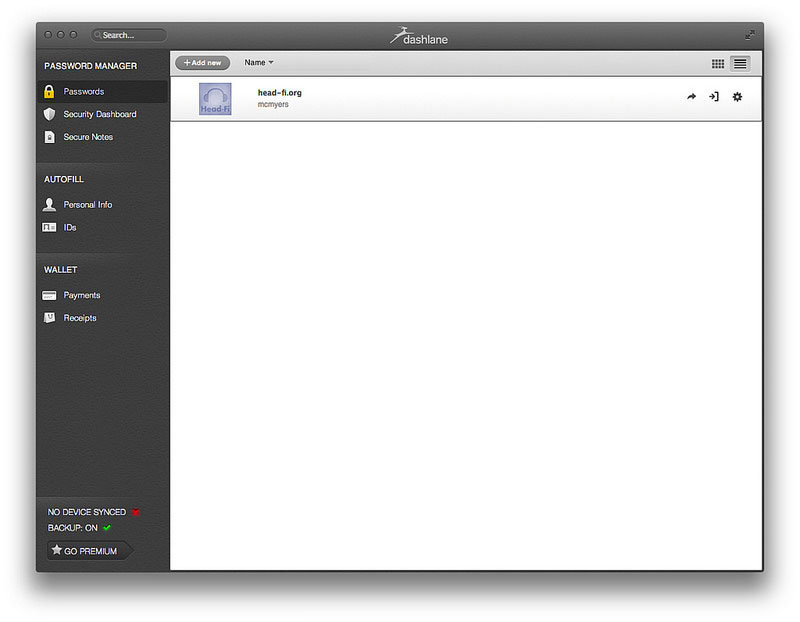Viewport: 800px width, 622px height.
Task: Switch to grid view
Action: [x=718, y=63]
